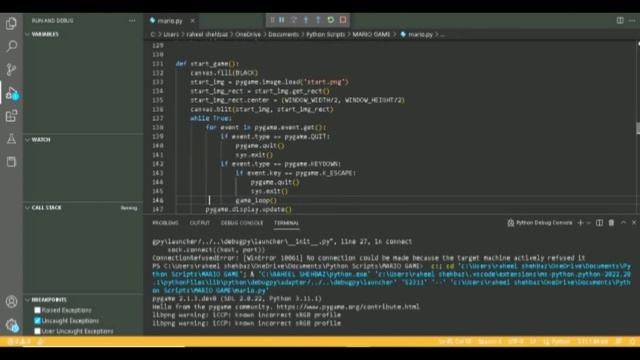Screen dimensions: 640x360
Task: Click the OneDrive breadcrumb folder
Action: coord(248,35)
